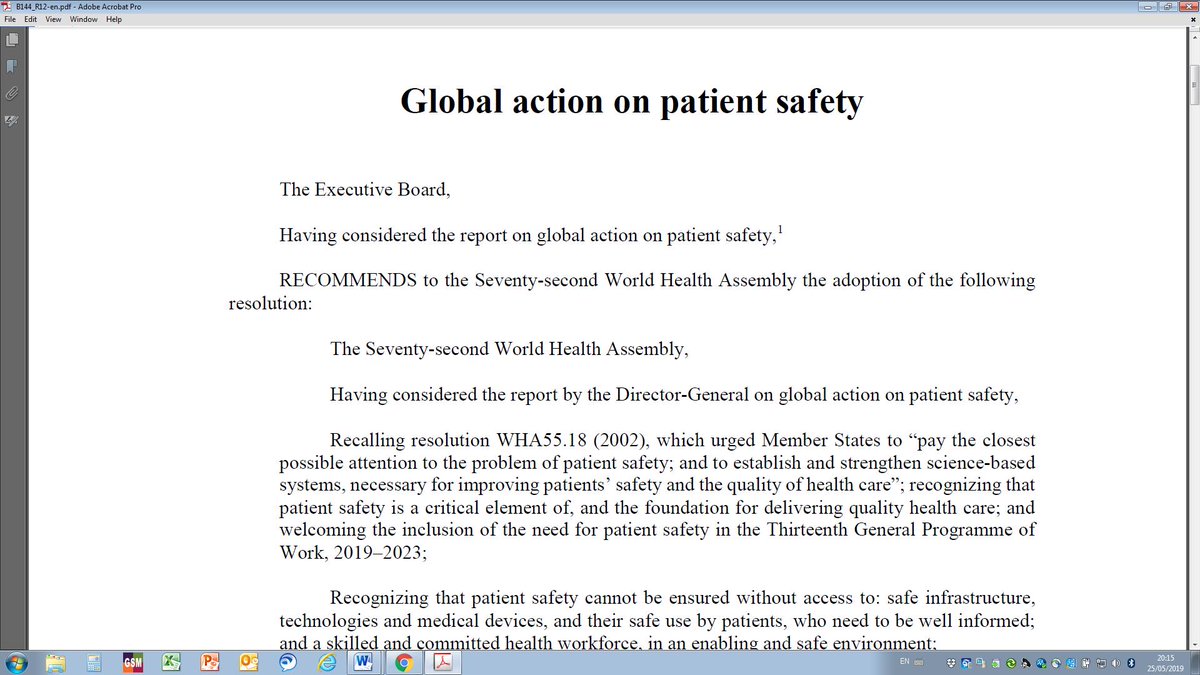Open the Edit menu
Screen dimensions: 1200x675
(30, 19)
